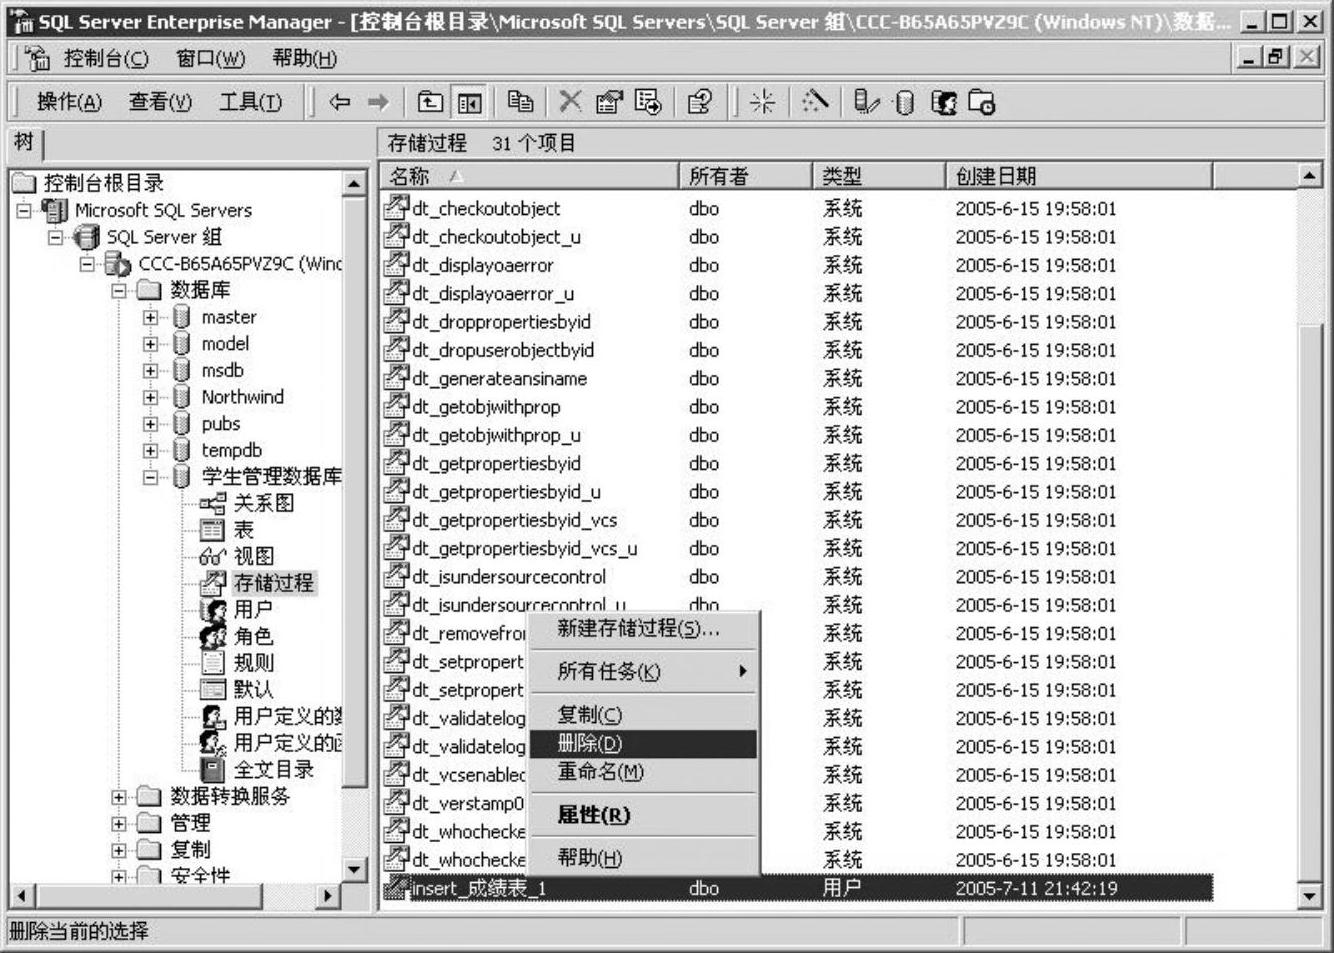Select 用户 in the tree
The width and height of the screenshot is (1334, 953).
coord(253,609)
